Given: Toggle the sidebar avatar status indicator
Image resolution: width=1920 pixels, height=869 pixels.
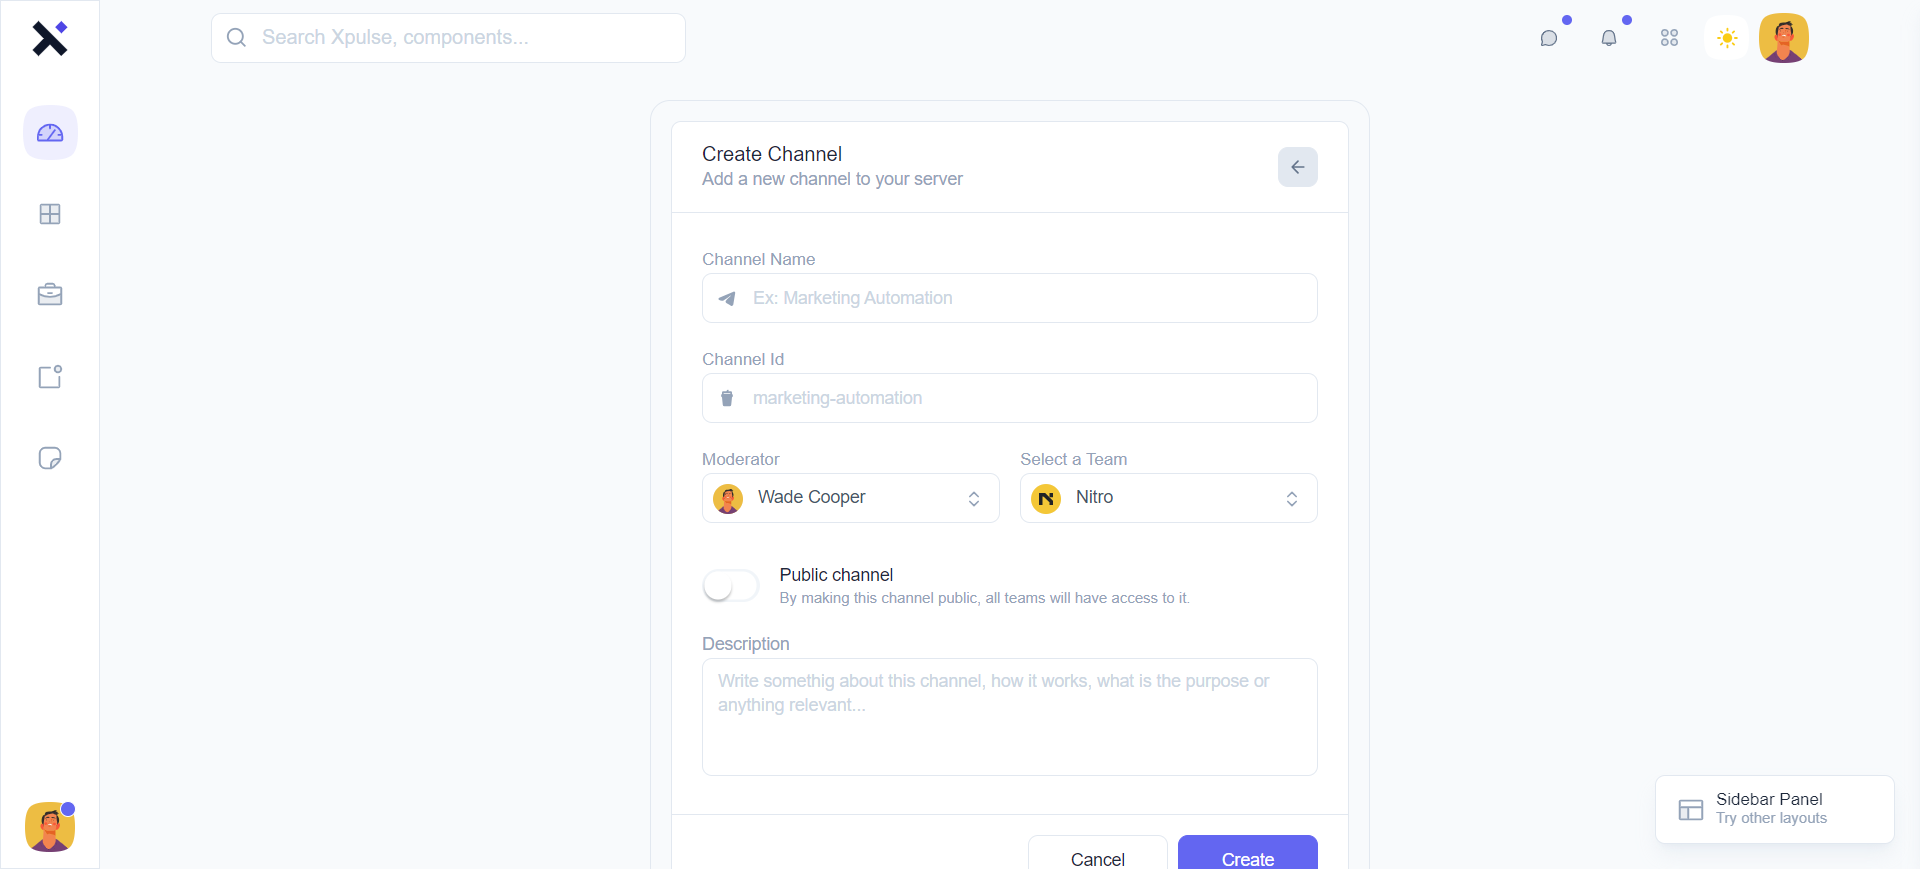Looking at the screenshot, I should point(67,809).
